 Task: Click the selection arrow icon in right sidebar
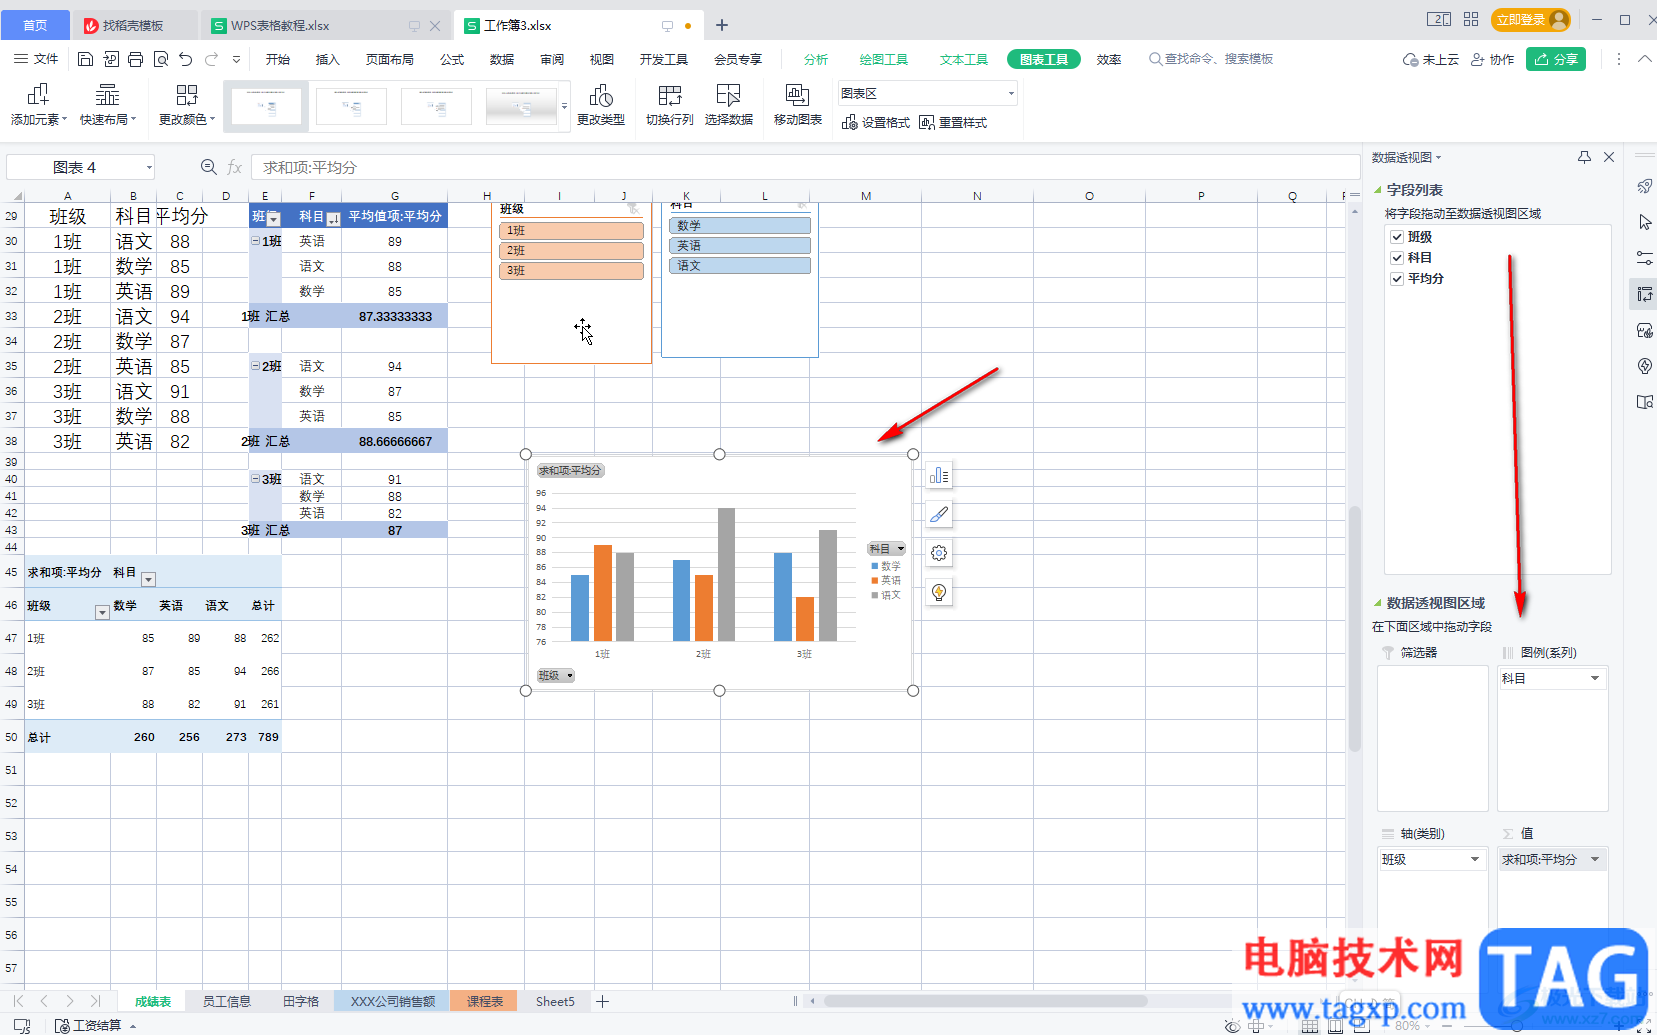pyautogui.click(x=1644, y=222)
